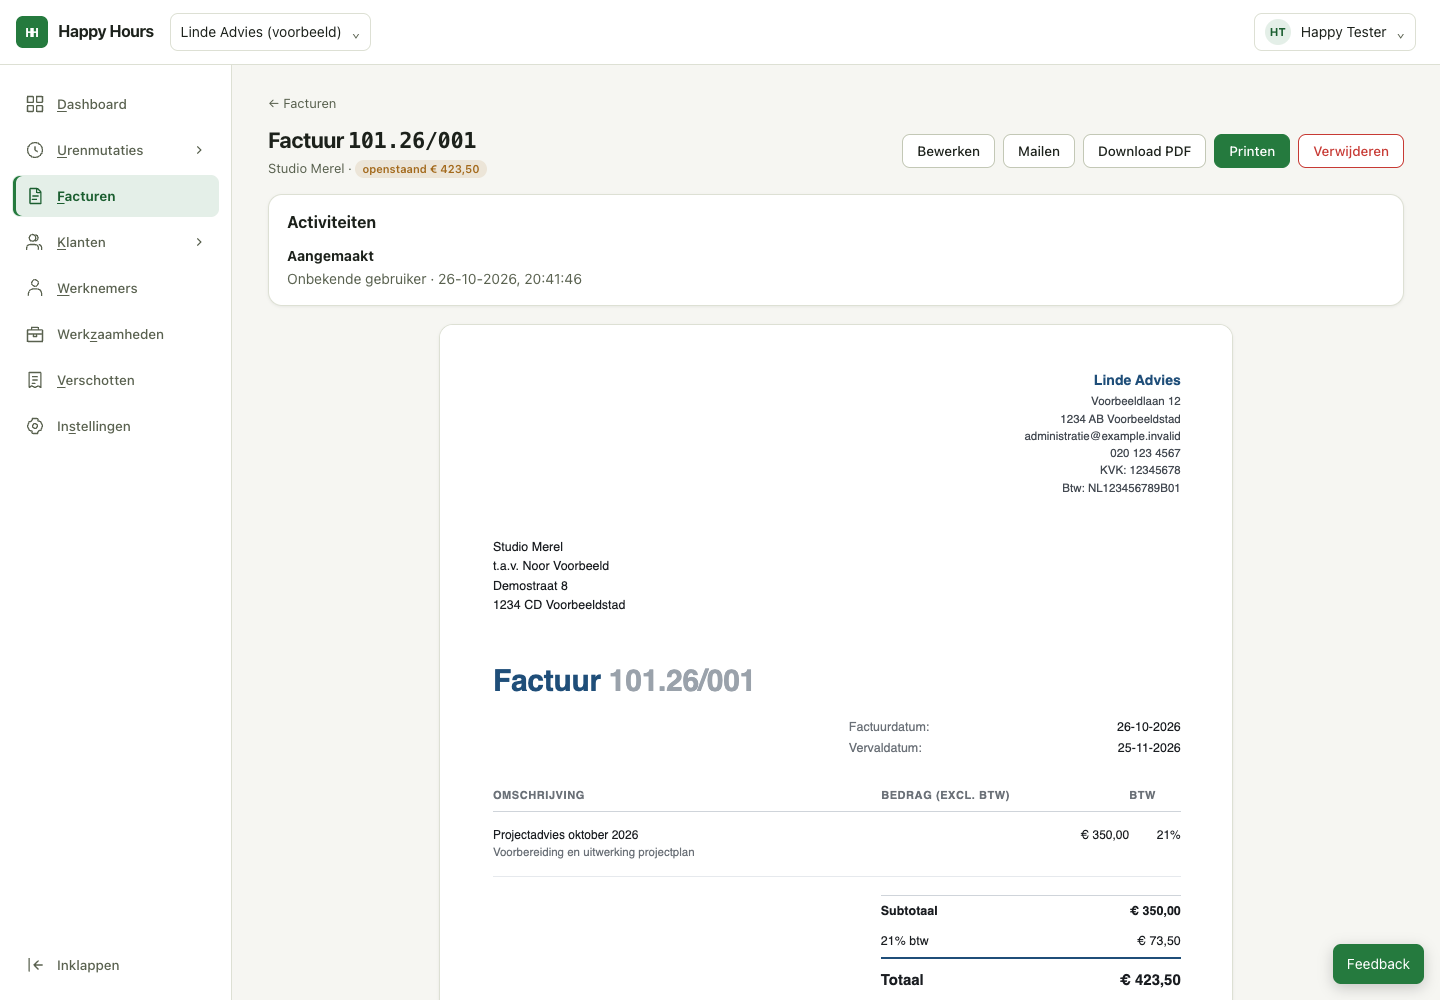Click the Mailen button
The image size is (1440, 1000).
pyautogui.click(x=1039, y=151)
